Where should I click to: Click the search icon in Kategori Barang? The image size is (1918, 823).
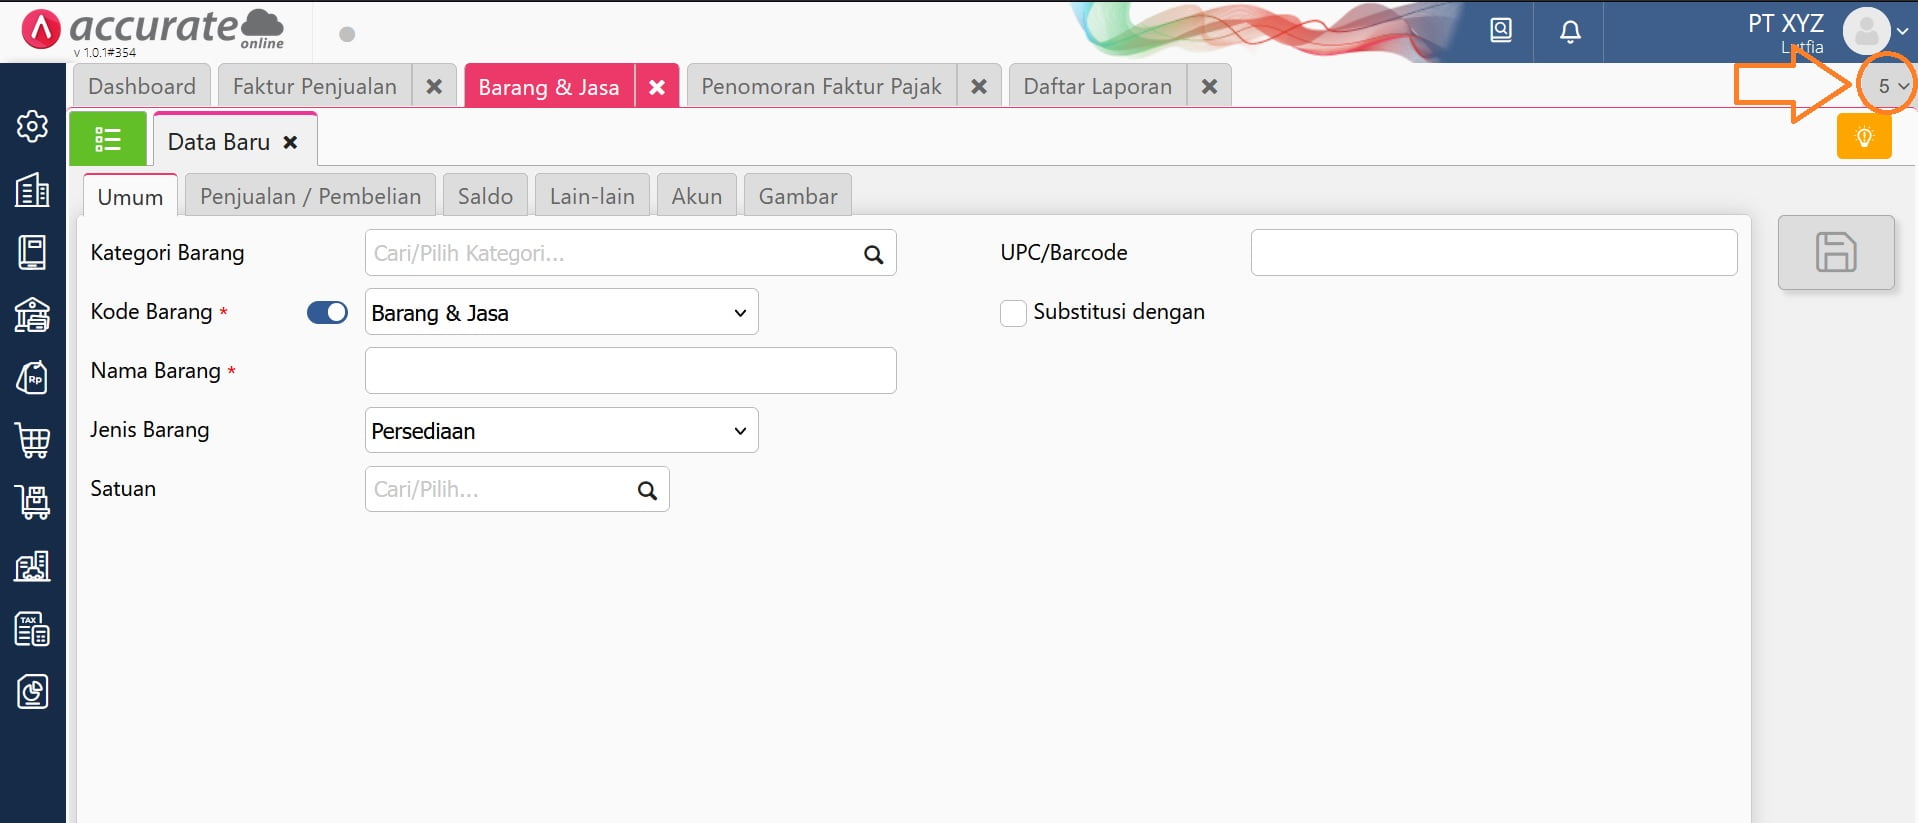click(x=873, y=254)
